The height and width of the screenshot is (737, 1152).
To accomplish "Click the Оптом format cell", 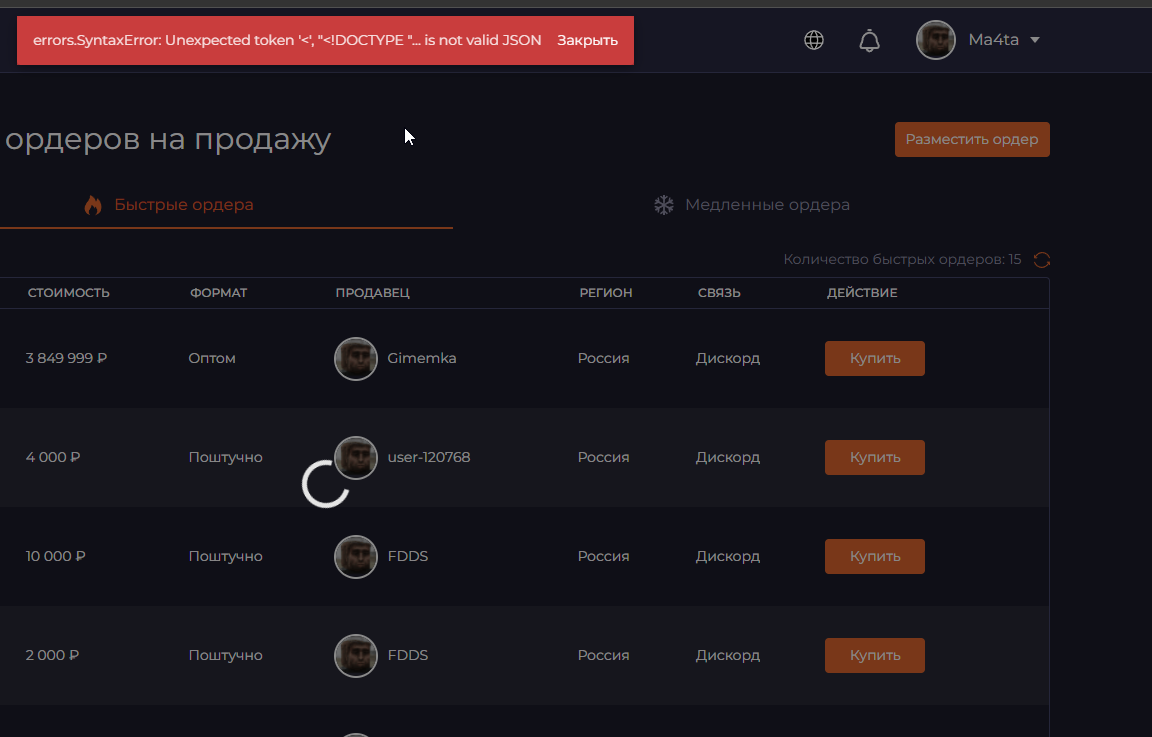I will tap(212, 359).
